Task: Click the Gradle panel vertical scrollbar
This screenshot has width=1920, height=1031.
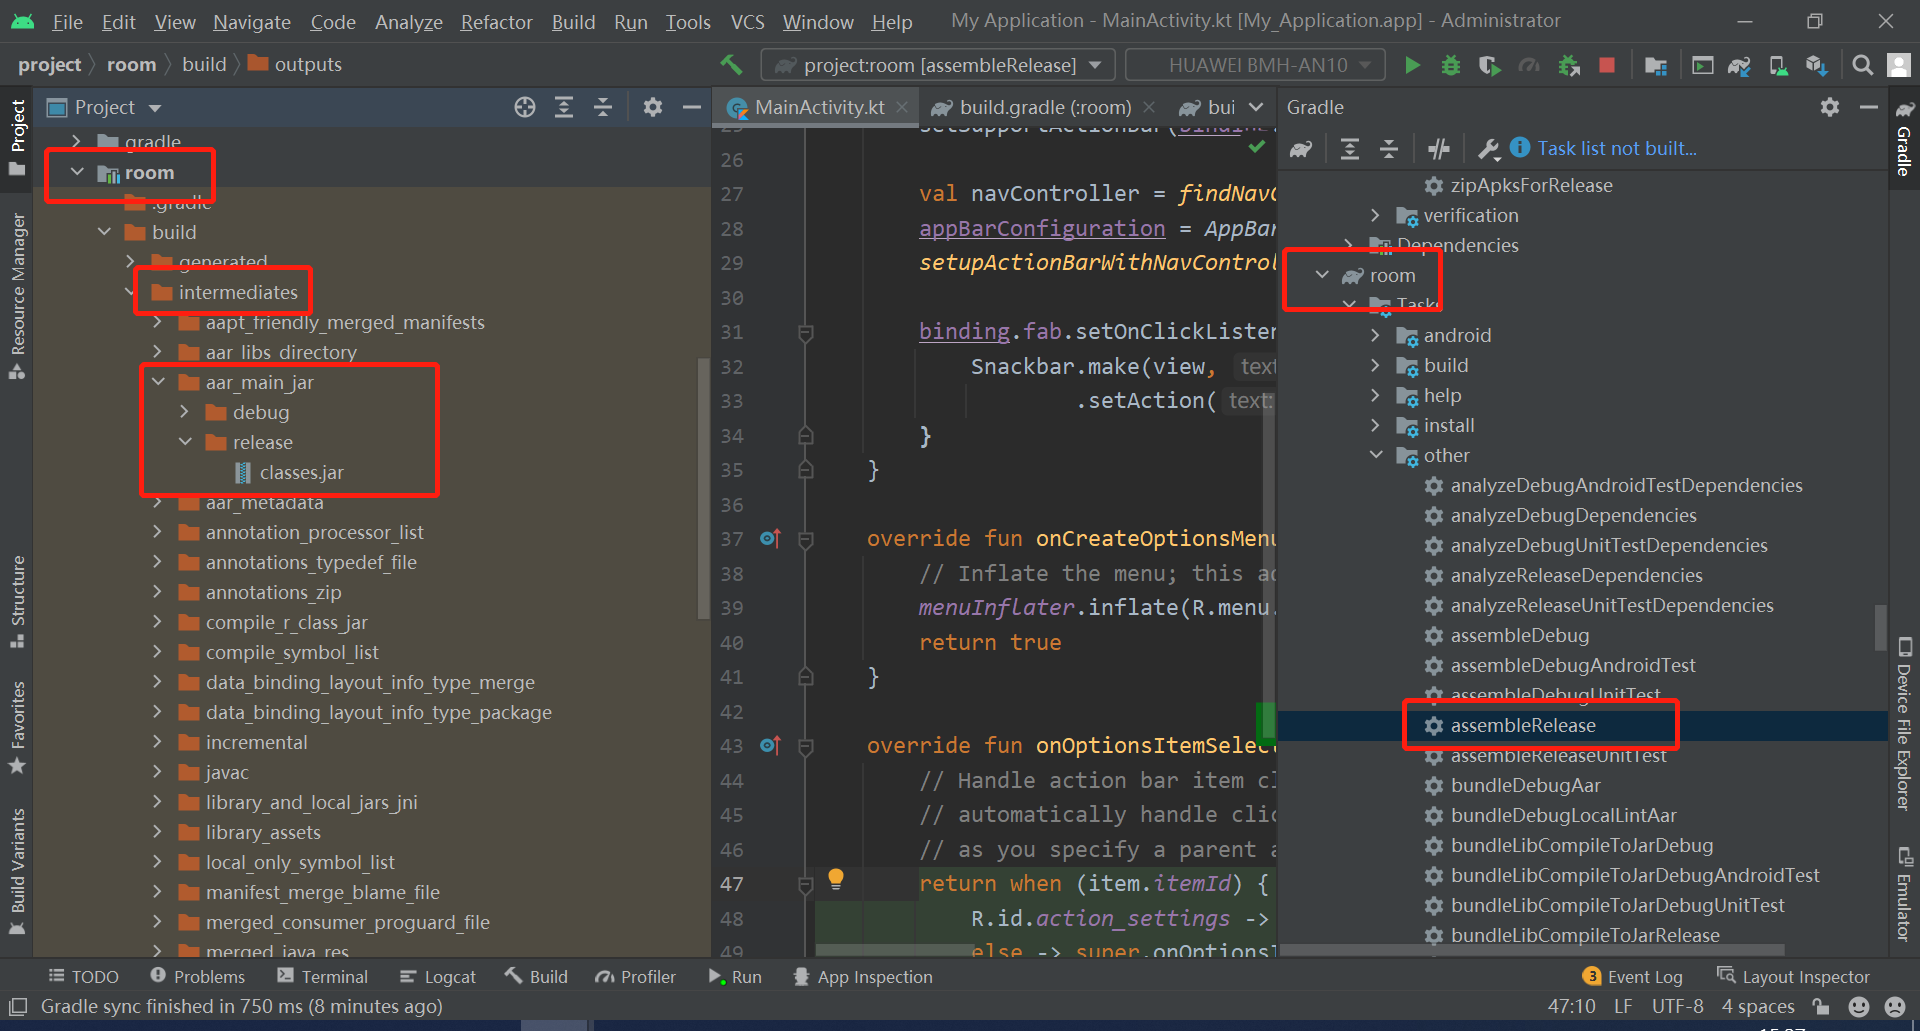Action: (1880, 626)
